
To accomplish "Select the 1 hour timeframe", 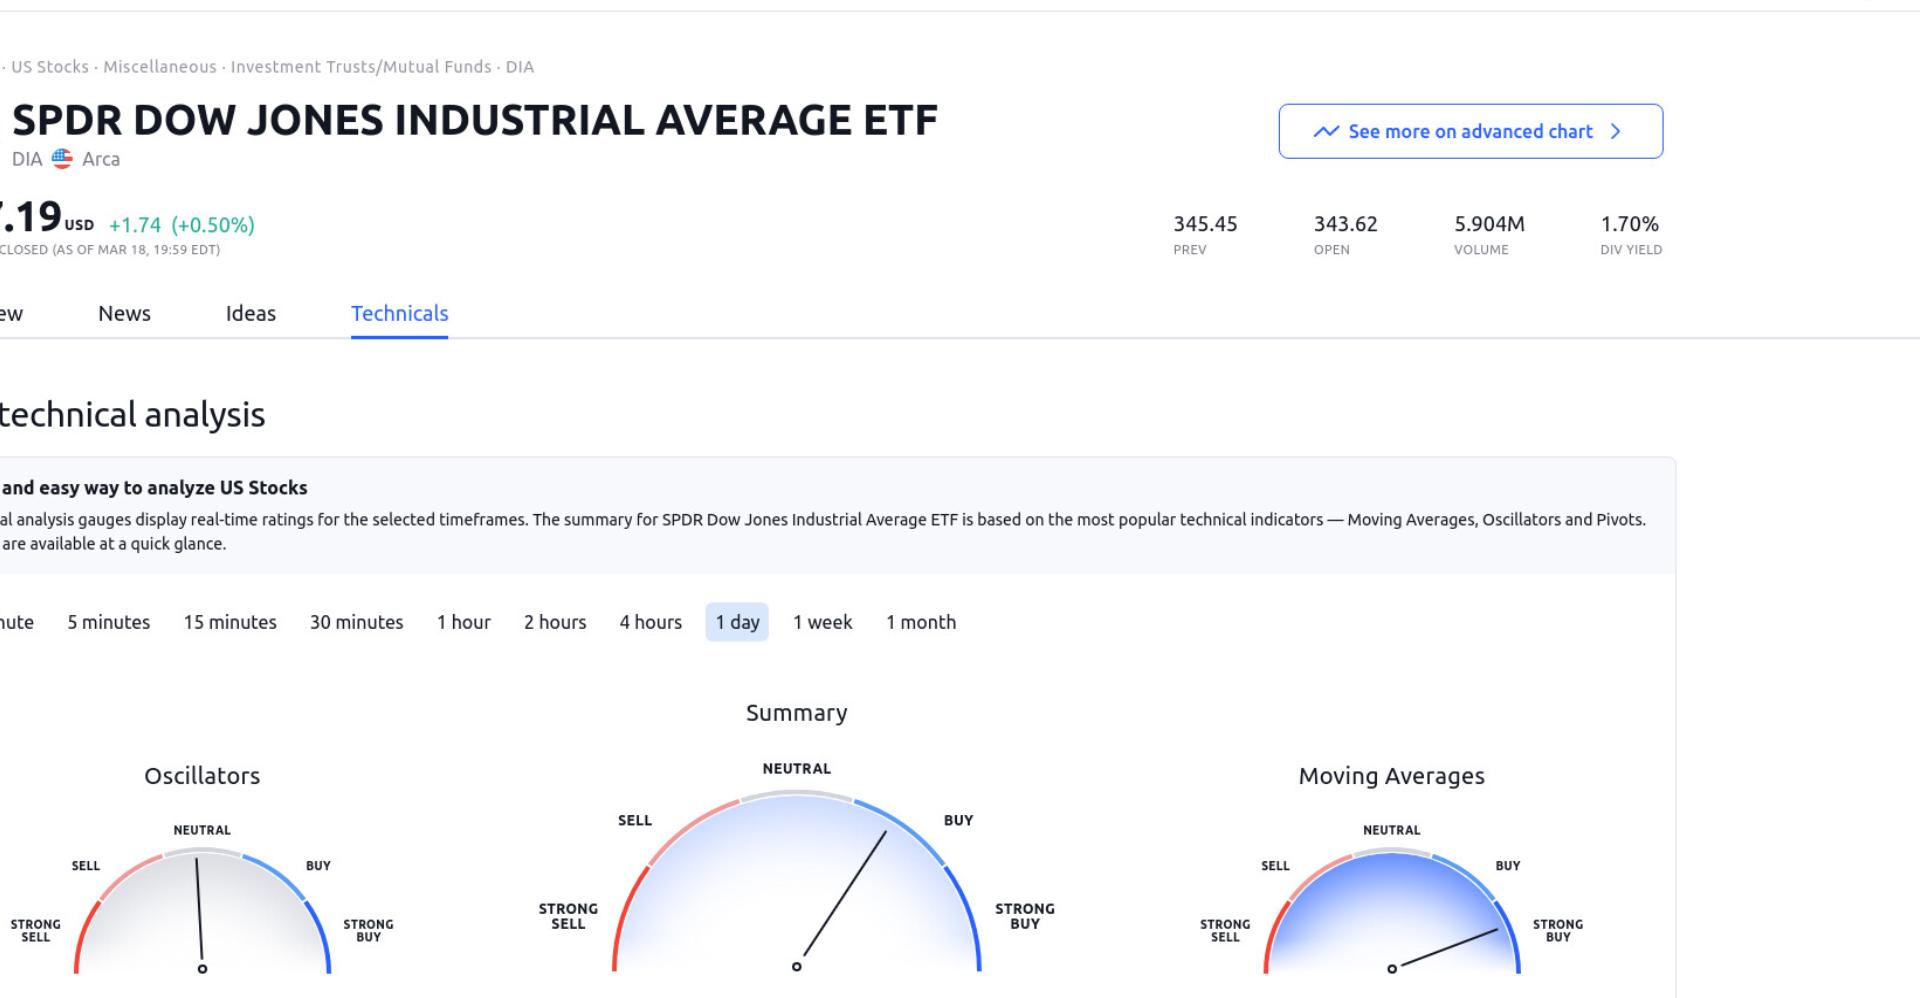I will pos(464,622).
